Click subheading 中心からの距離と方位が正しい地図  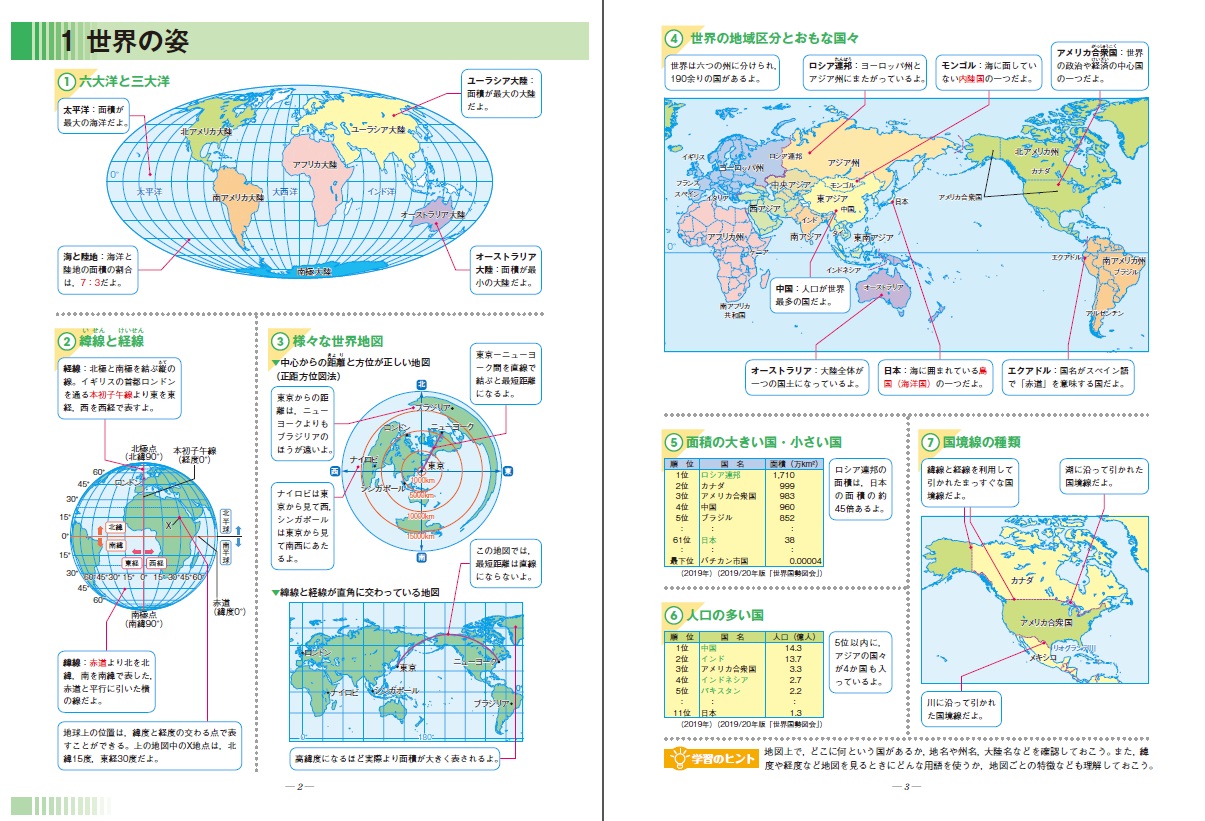[x=356, y=361]
